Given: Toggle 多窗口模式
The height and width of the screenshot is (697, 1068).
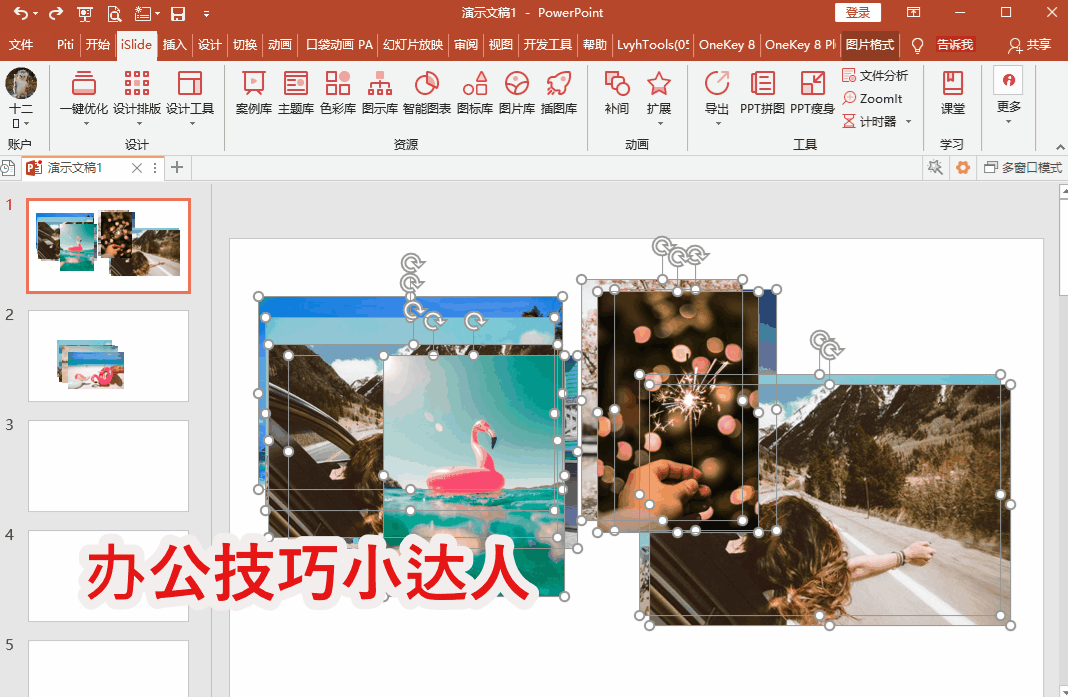Looking at the screenshot, I should (x=1023, y=168).
